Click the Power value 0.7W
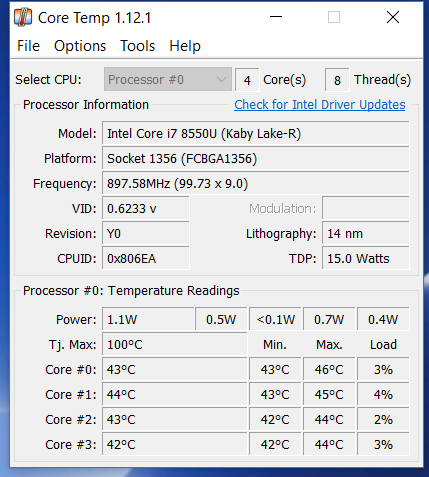Screen dimensions: 429x477 329,319
